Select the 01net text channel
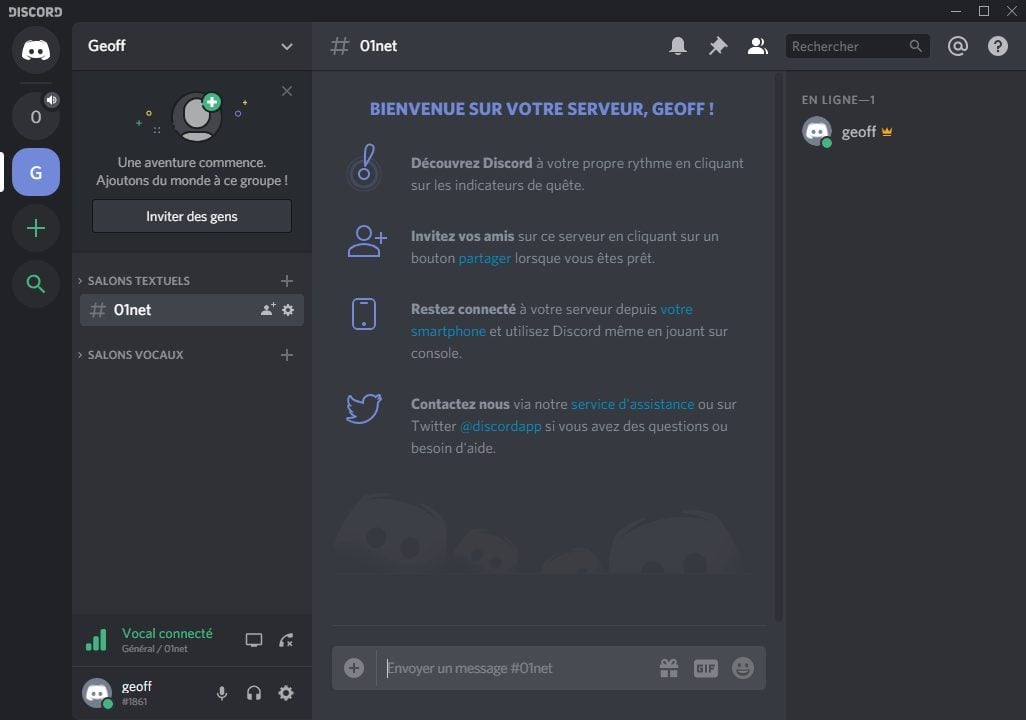 (192, 310)
